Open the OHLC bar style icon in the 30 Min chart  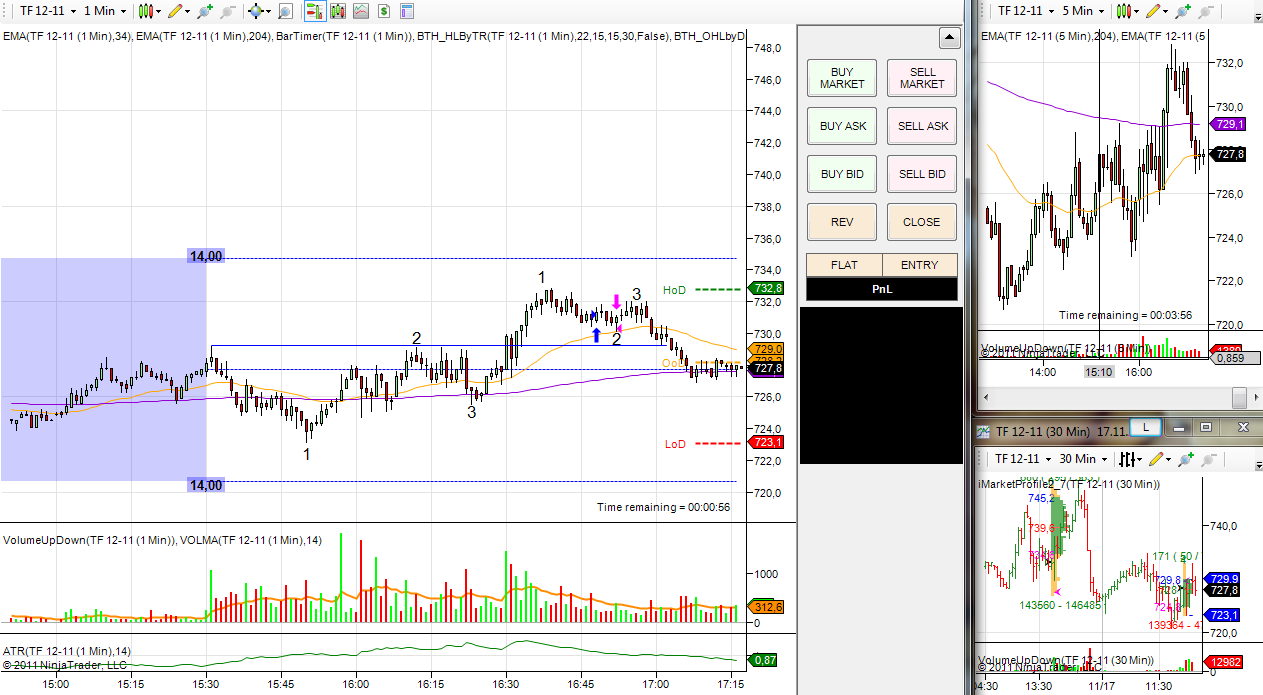pos(1127,459)
